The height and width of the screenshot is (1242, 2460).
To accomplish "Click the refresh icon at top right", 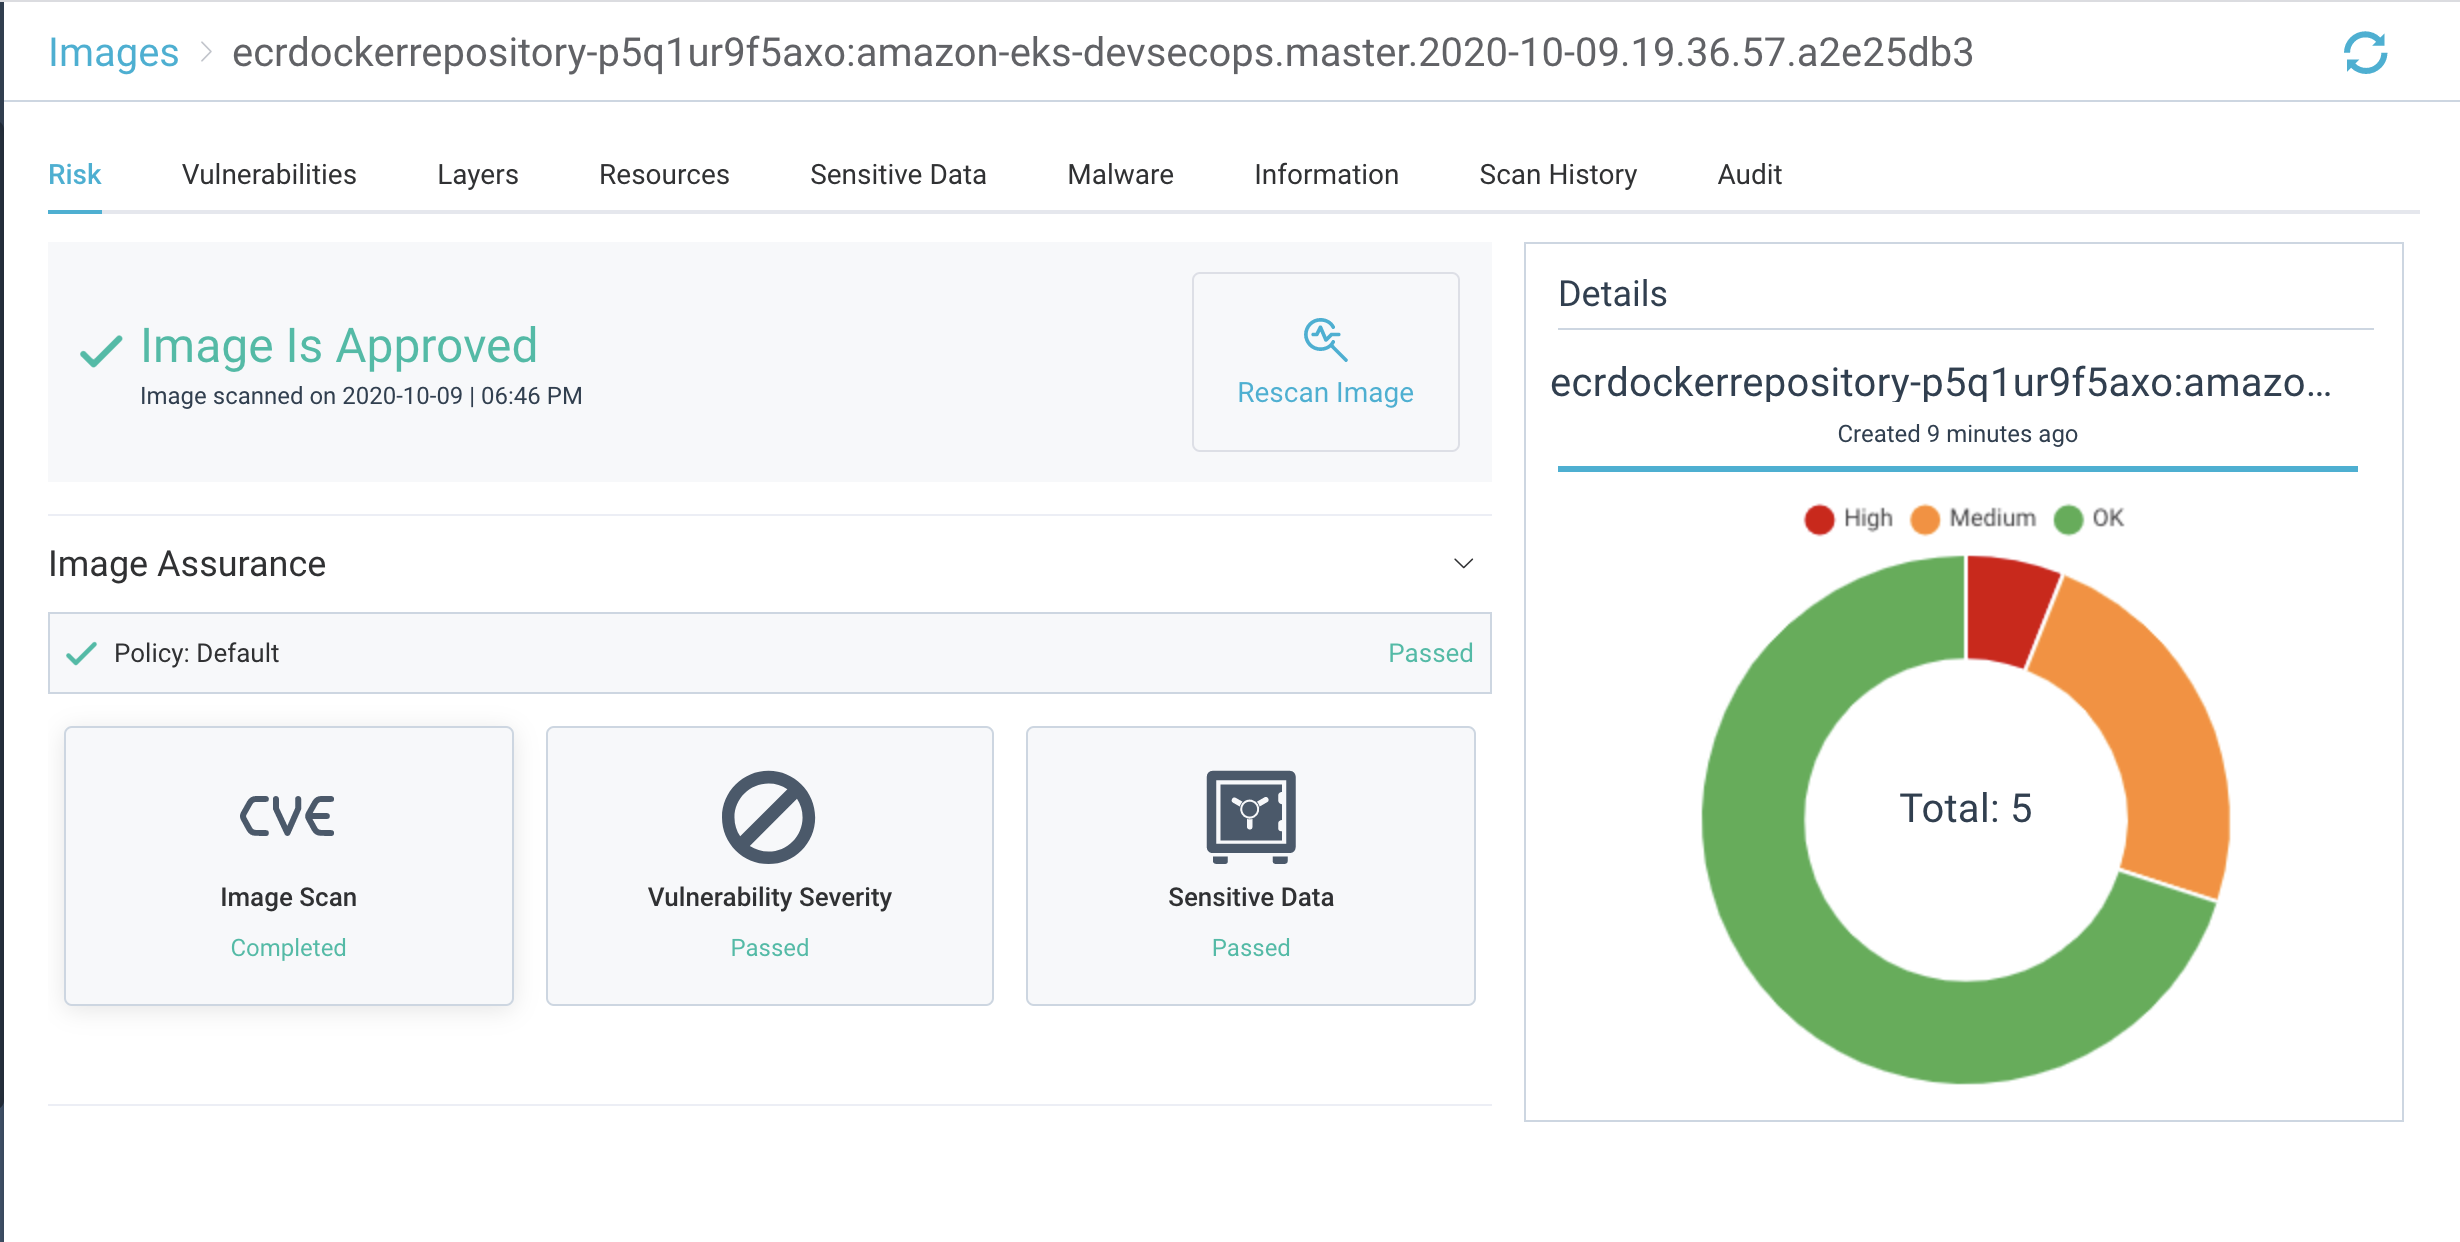I will 2365,53.
